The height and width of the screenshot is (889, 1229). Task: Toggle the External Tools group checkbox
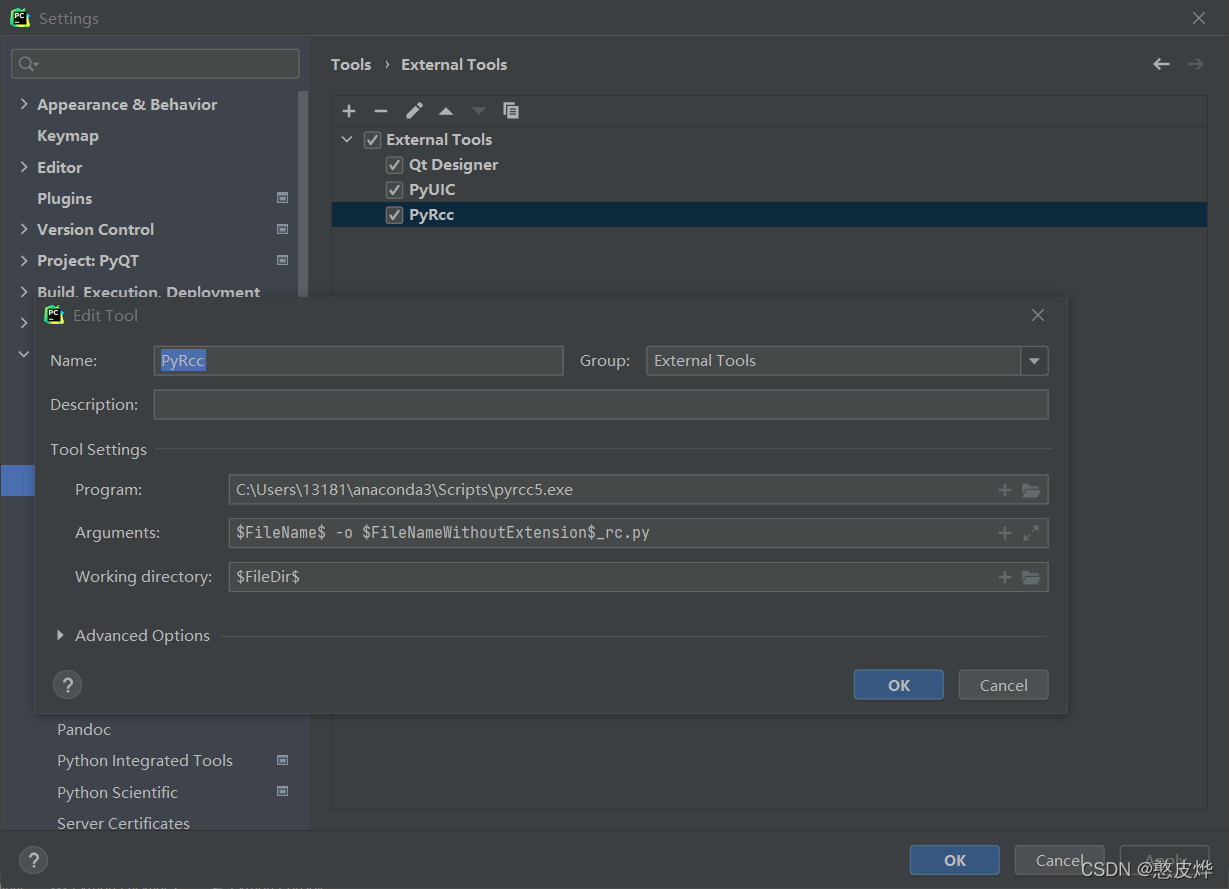[x=372, y=140]
